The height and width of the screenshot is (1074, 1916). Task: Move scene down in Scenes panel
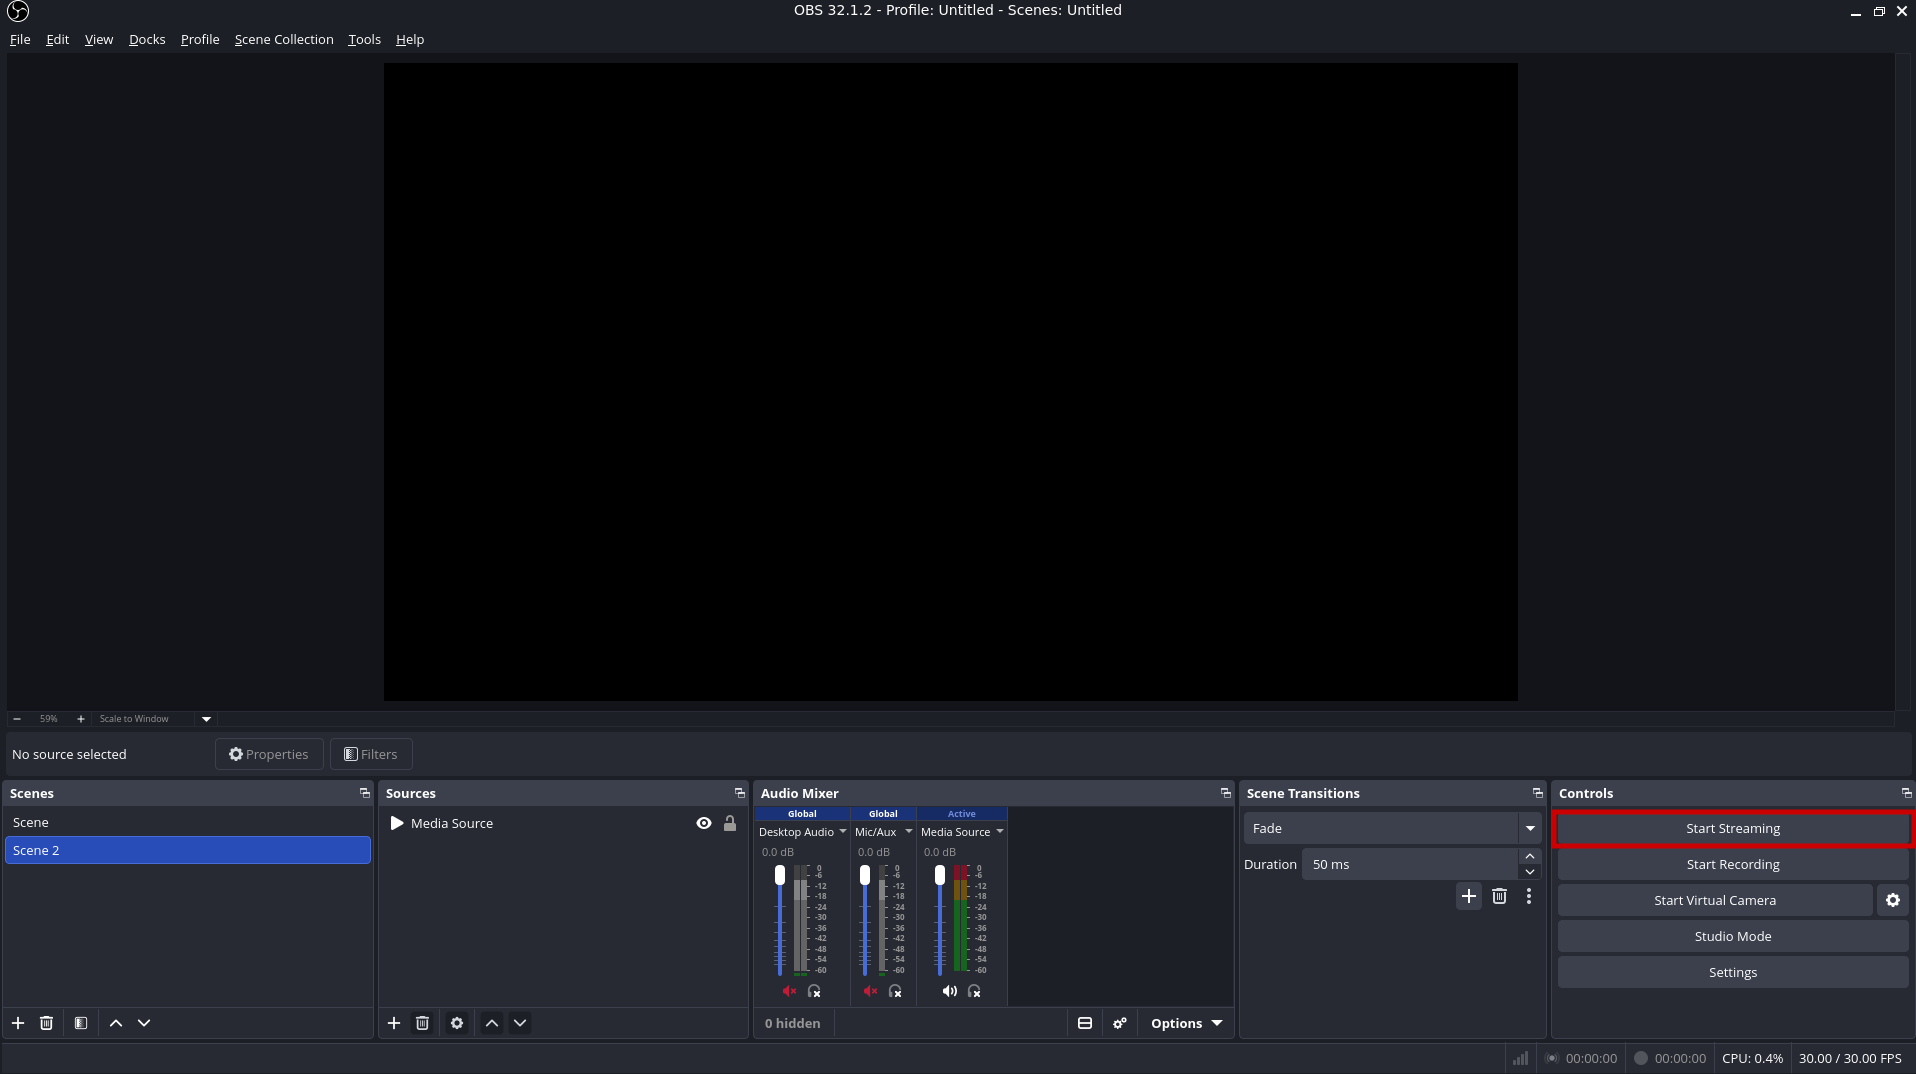point(144,1023)
